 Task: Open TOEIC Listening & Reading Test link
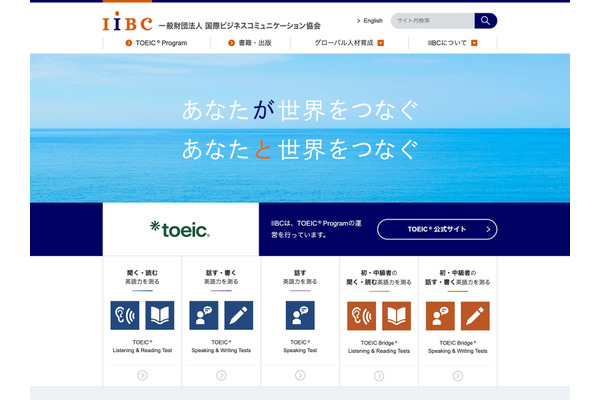point(142,346)
